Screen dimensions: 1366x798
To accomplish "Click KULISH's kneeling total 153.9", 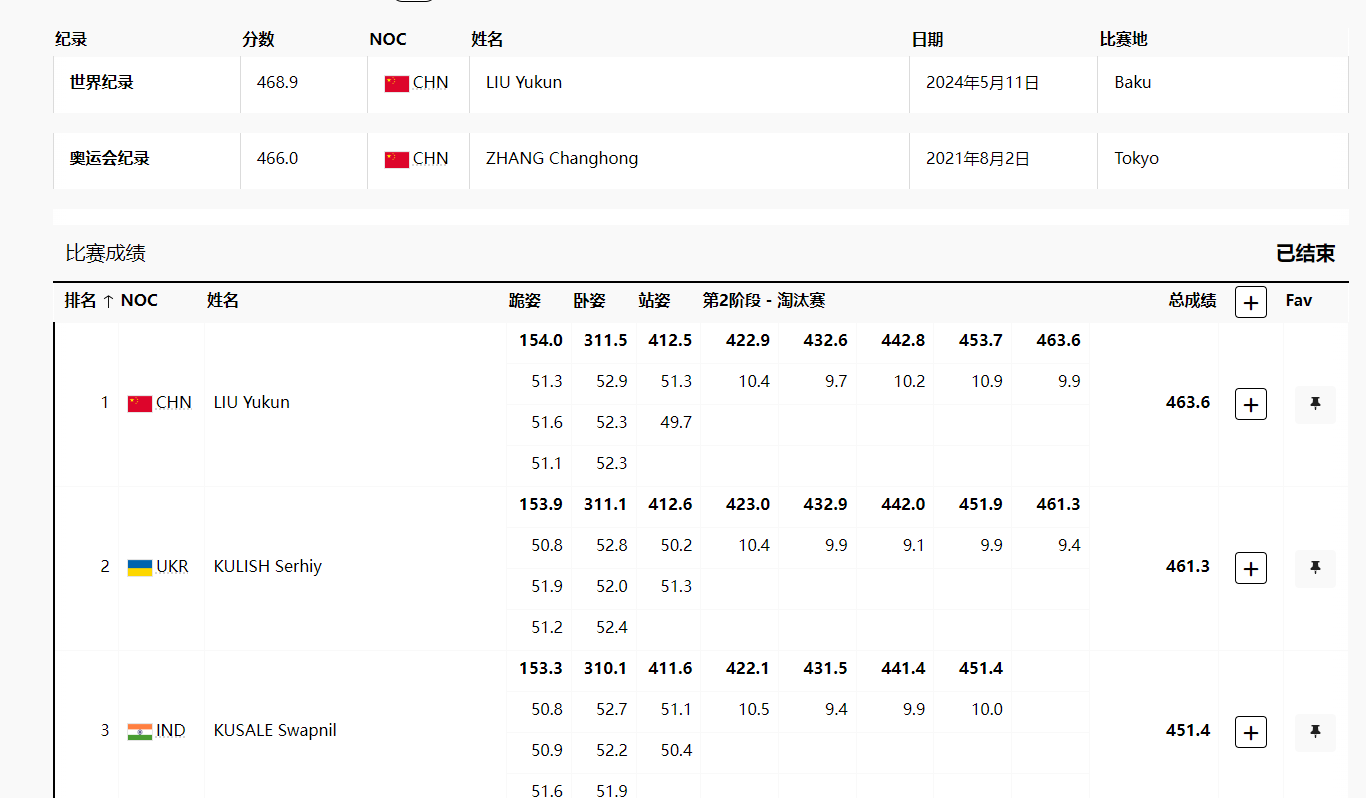I will 541,504.
